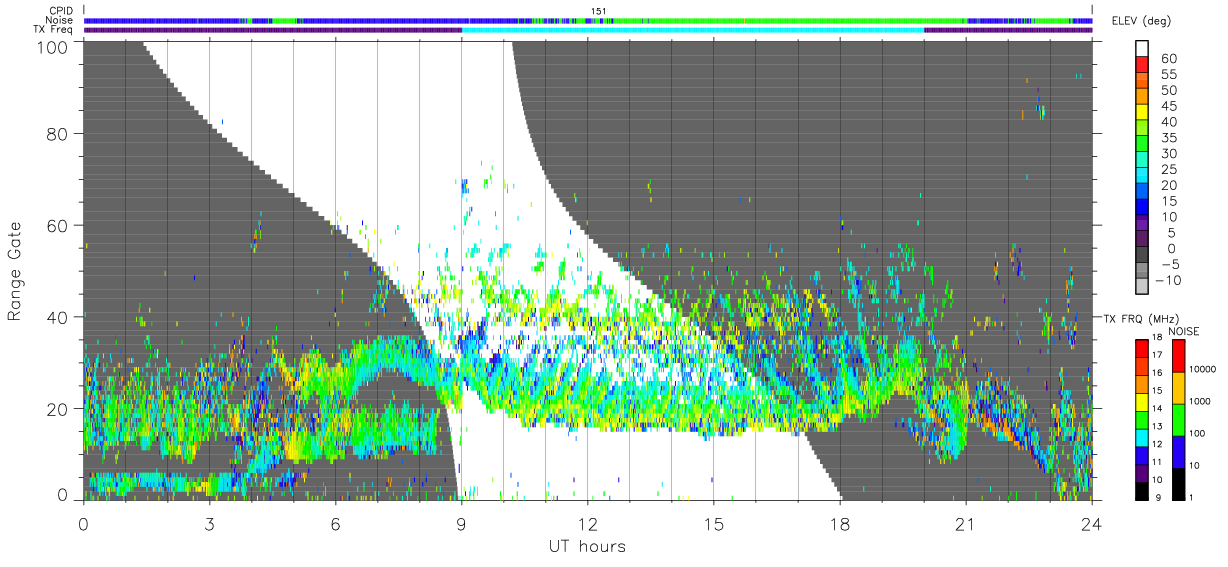Select the yellow segment of the ELEV color bar
This screenshot has width=1228, height=567.
[1143, 114]
